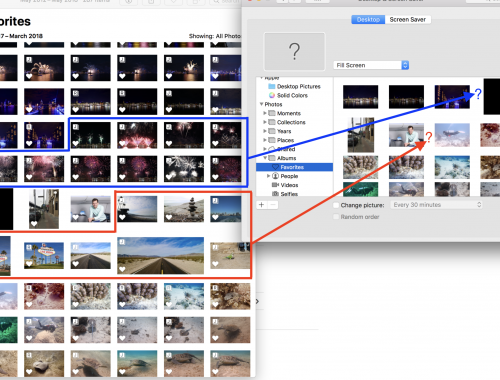The image size is (500, 380).
Task: Open the Fill Screen dropdown
Action: [371, 65]
